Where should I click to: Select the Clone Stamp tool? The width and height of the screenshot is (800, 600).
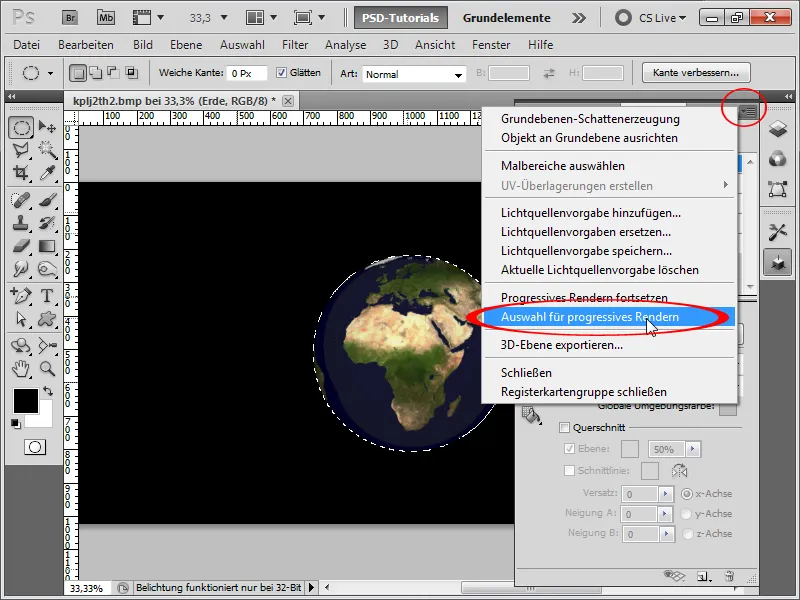point(21,222)
